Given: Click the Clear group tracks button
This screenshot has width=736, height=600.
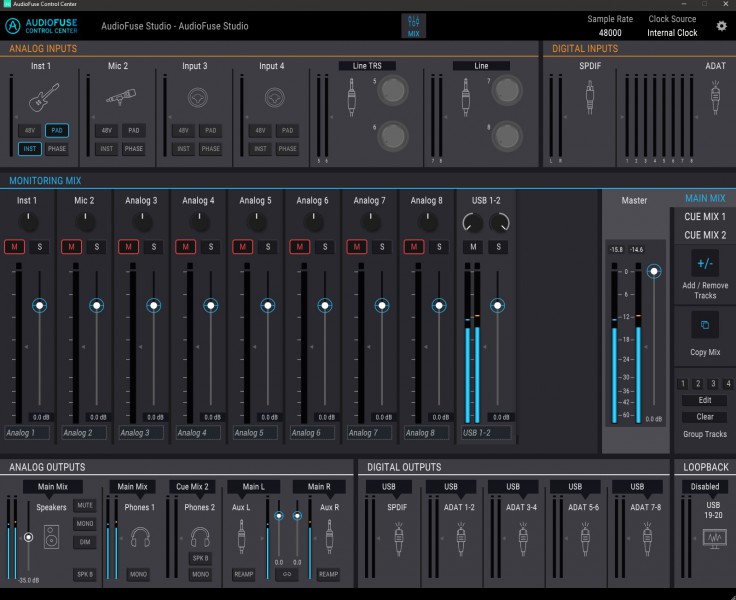Looking at the screenshot, I should click(x=705, y=417).
